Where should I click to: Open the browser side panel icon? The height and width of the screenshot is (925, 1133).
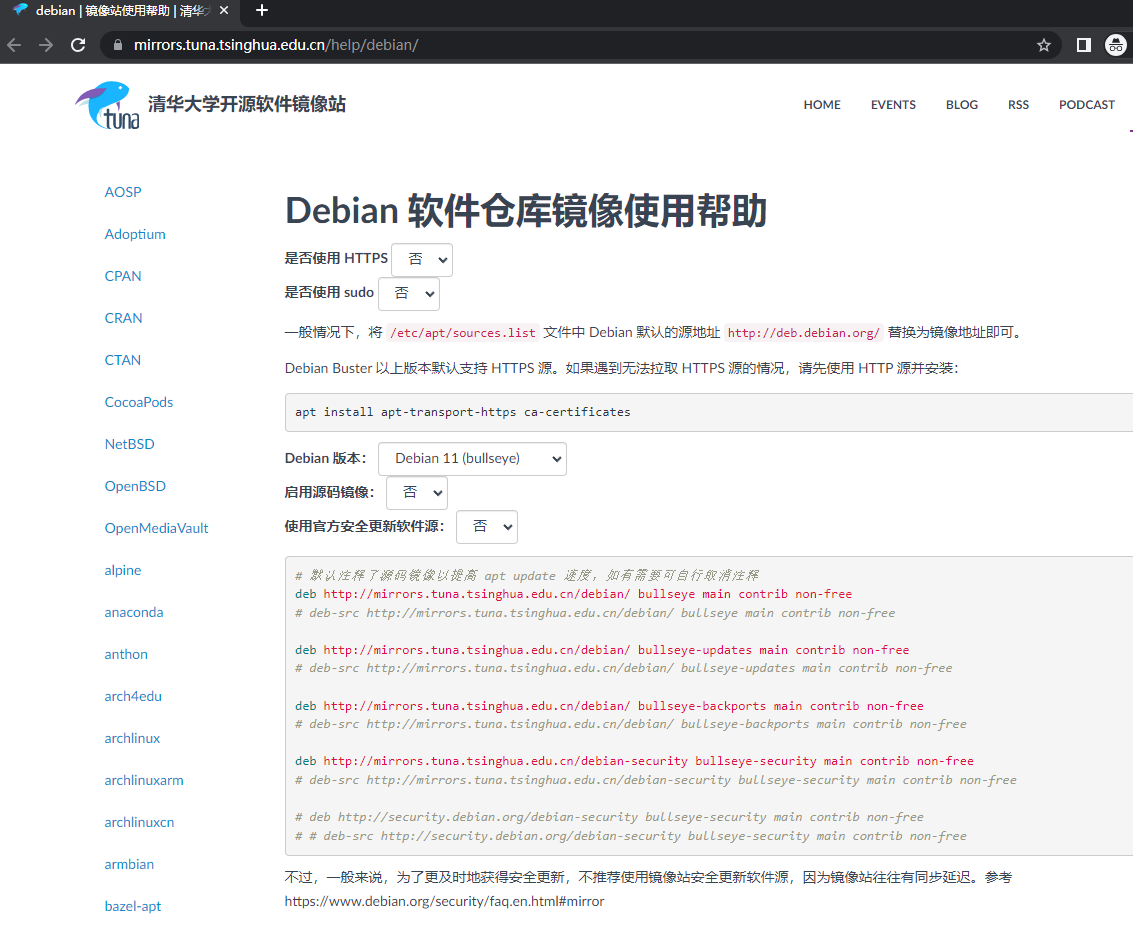[x=1083, y=45]
